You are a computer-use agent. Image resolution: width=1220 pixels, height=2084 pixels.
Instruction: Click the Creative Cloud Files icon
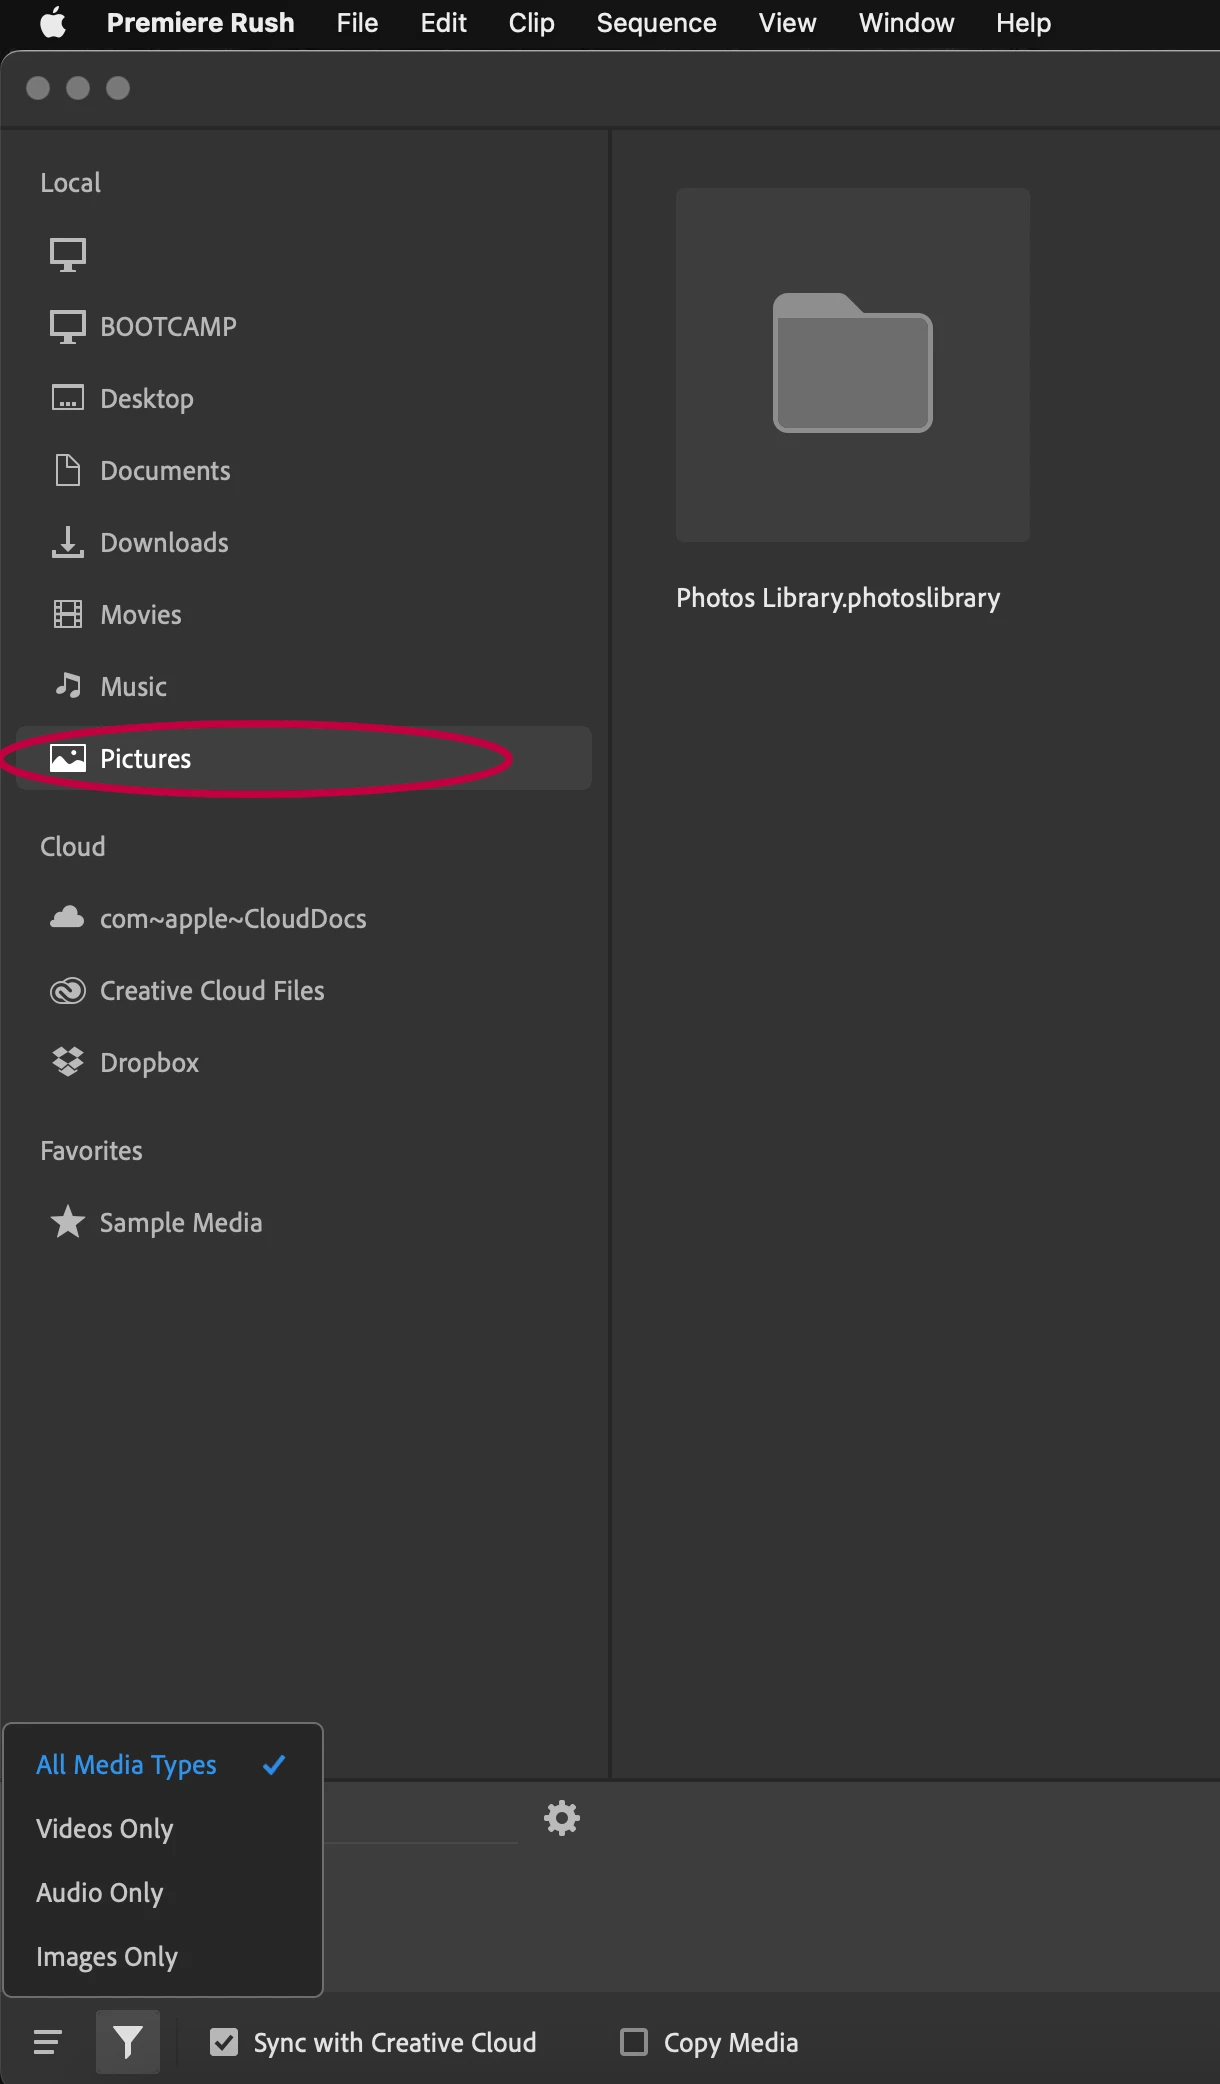(x=68, y=991)
